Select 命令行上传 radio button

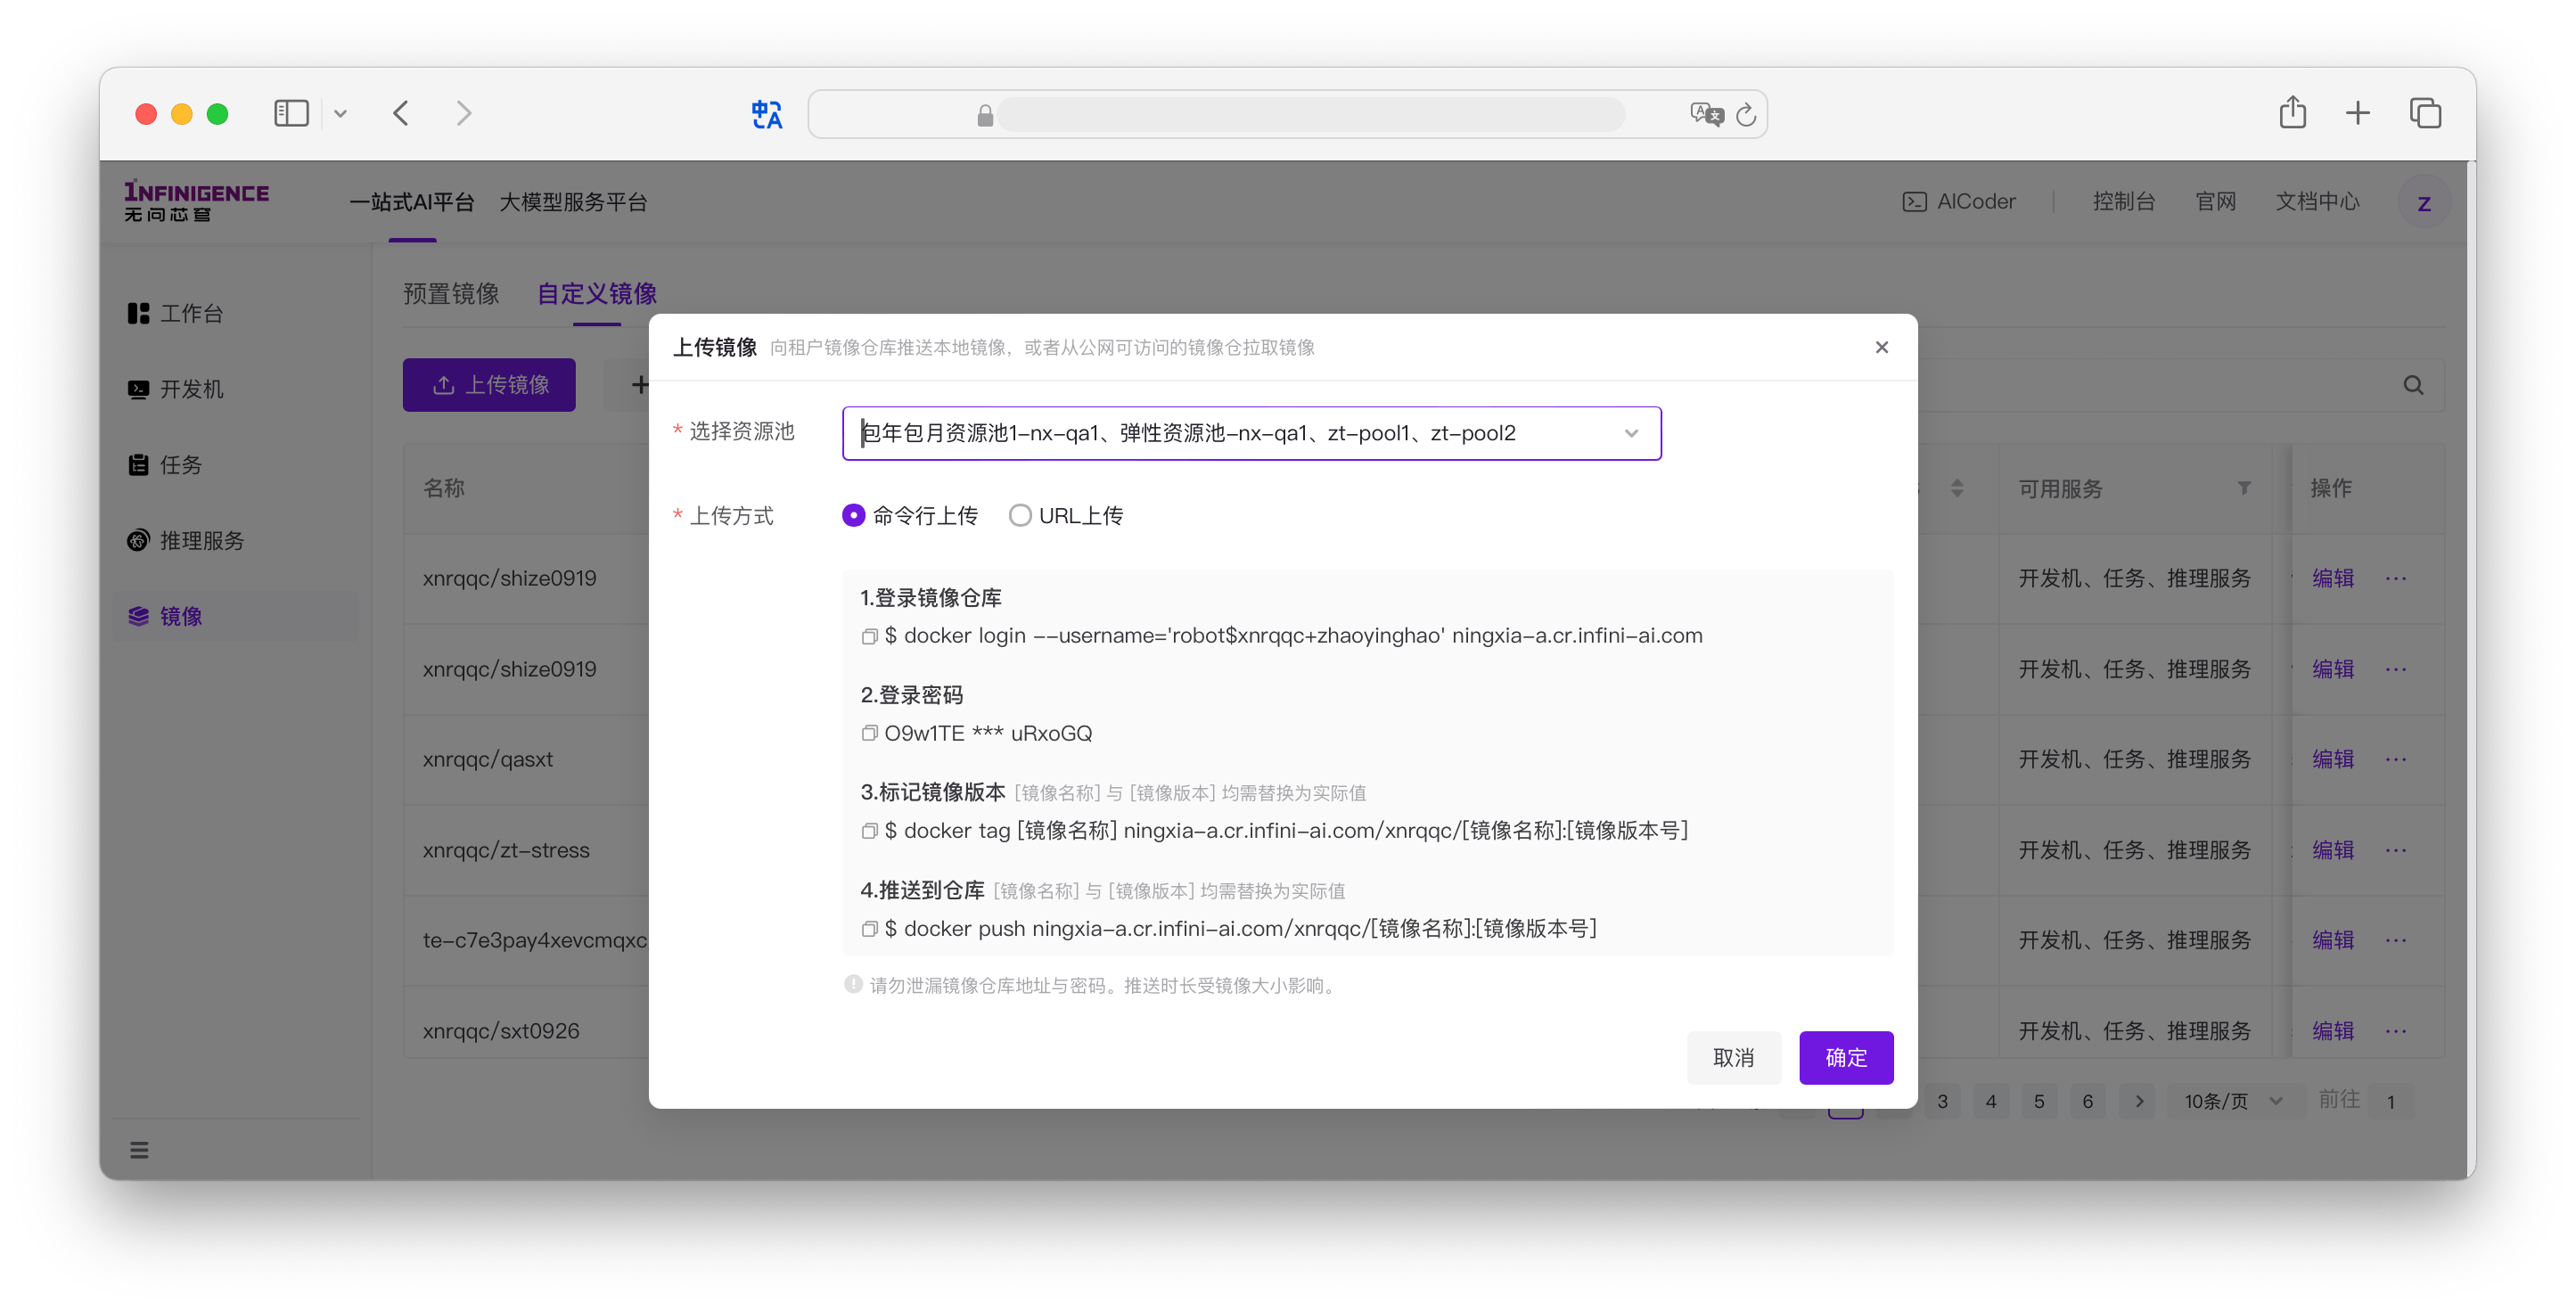tap(853, 515)
